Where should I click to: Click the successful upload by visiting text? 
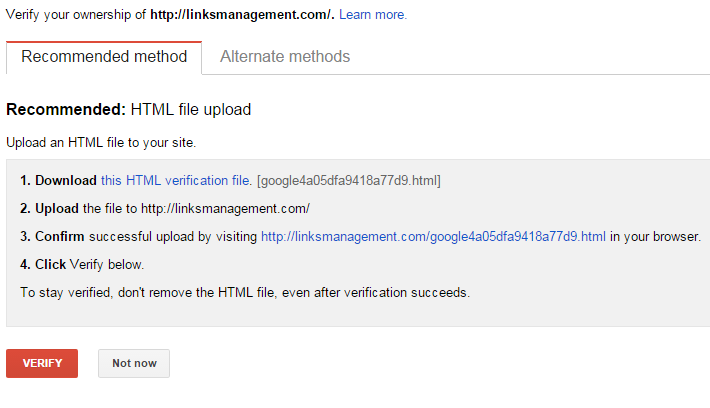coord(173,237)
